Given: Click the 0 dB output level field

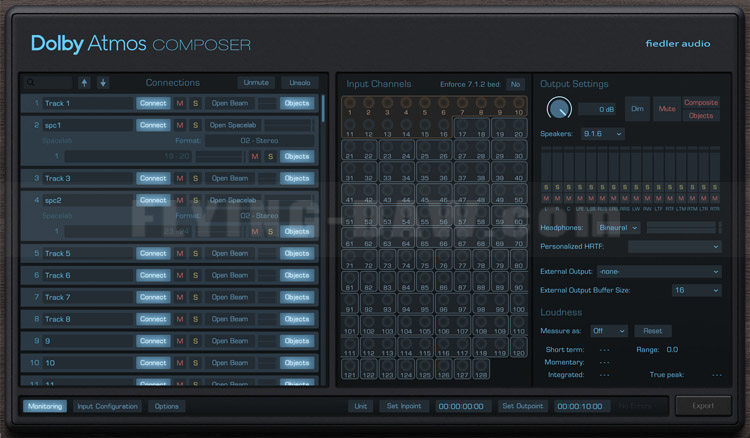Looking at the screenshot, I should click(x=597, y=109).
